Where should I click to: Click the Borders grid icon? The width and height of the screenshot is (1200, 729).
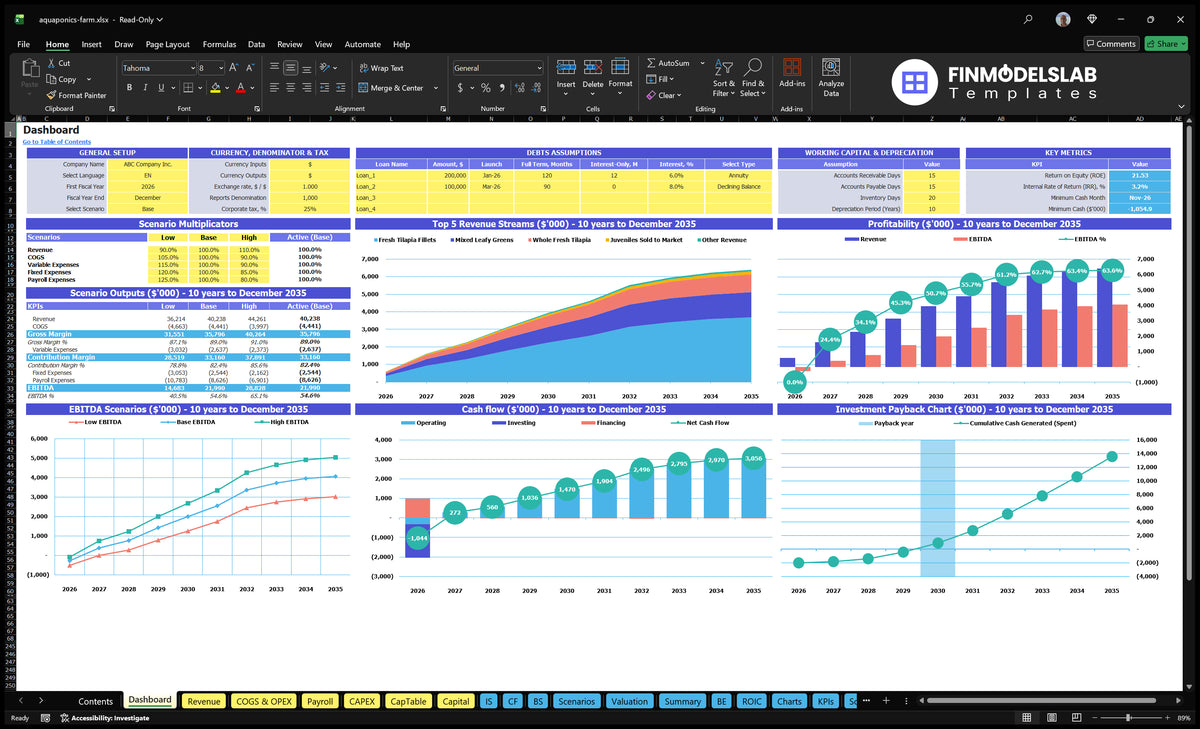(188, 88)
